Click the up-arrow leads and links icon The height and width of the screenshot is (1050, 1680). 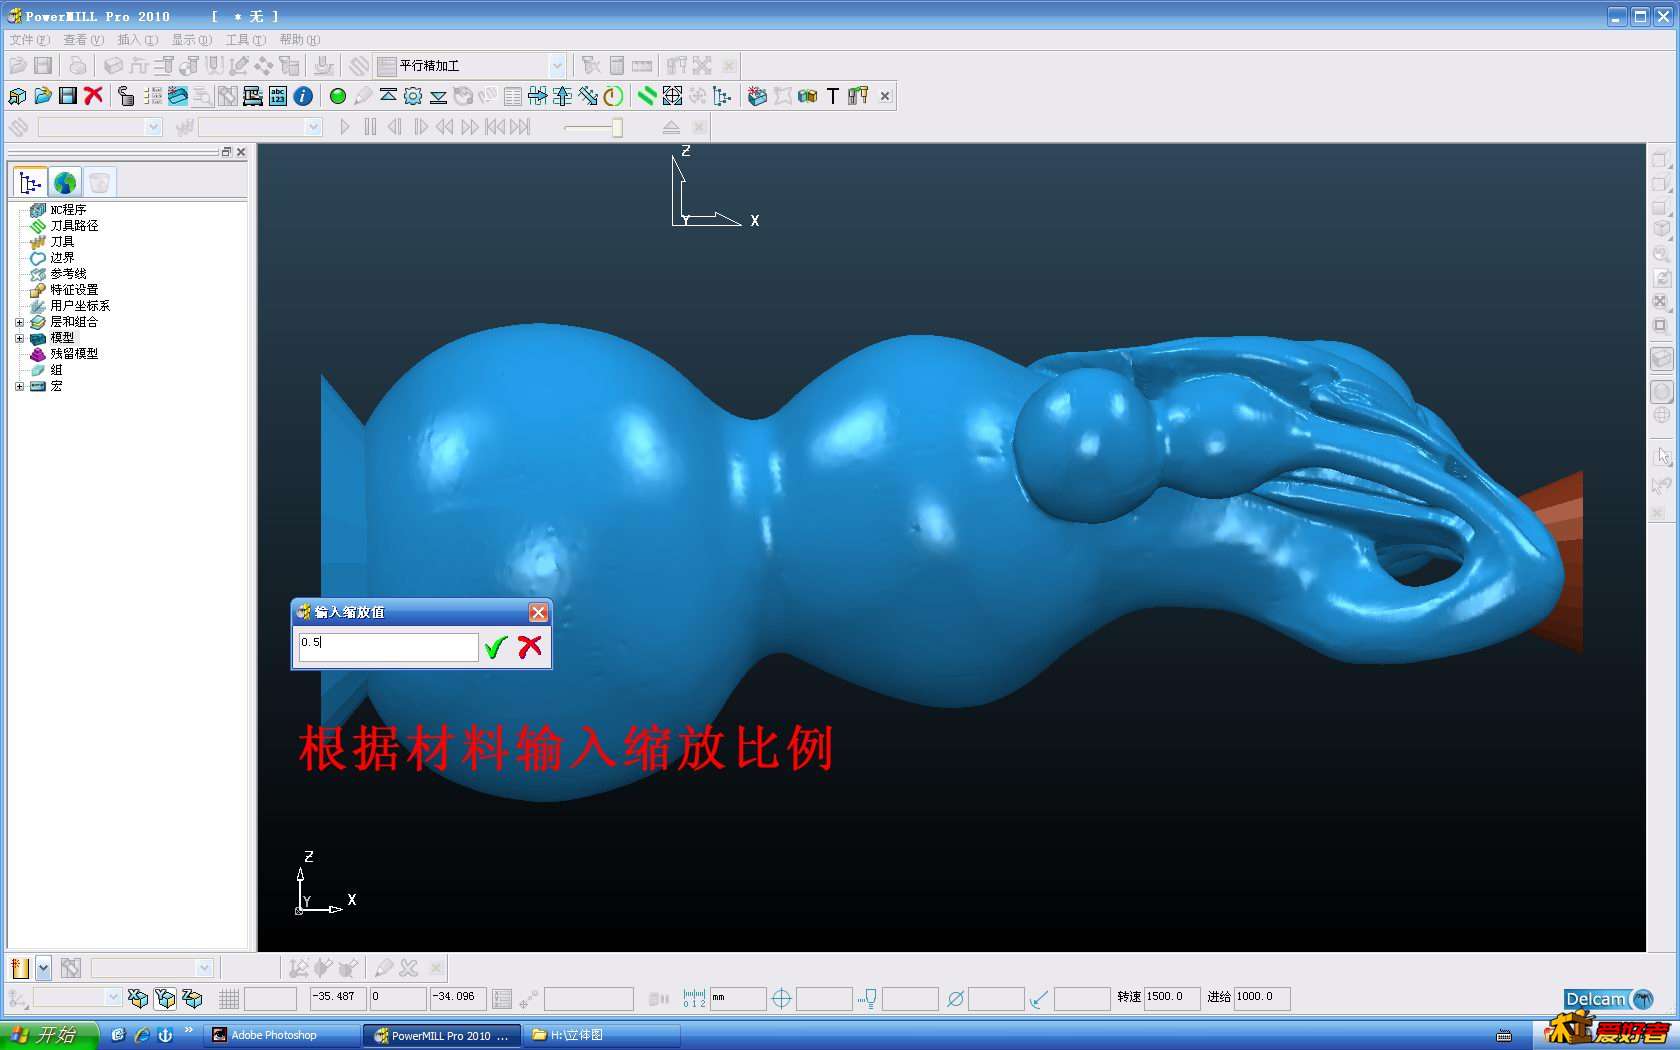pyautogui.click(x=563, y=96)
